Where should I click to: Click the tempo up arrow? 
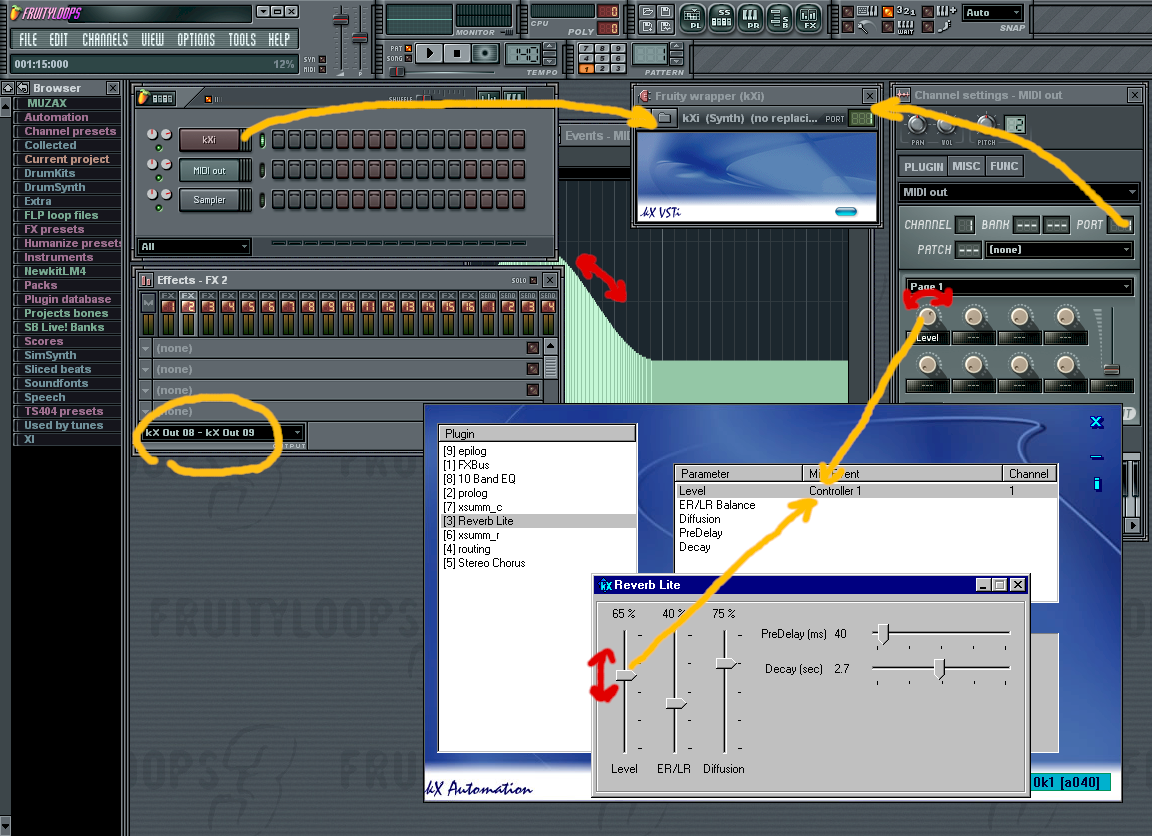549,48
